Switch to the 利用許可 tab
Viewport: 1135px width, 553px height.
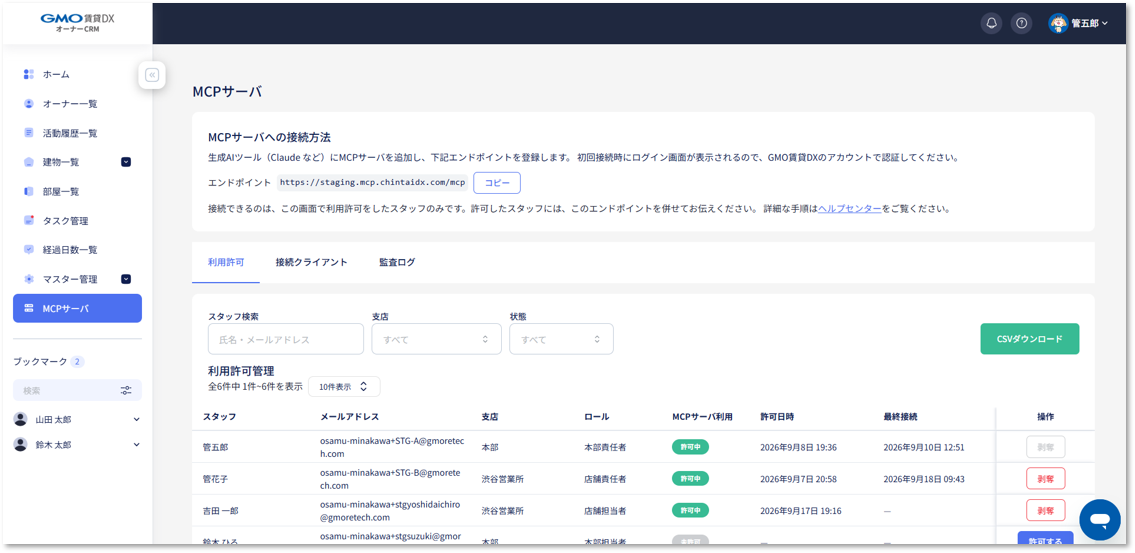(x=226, y=262)
